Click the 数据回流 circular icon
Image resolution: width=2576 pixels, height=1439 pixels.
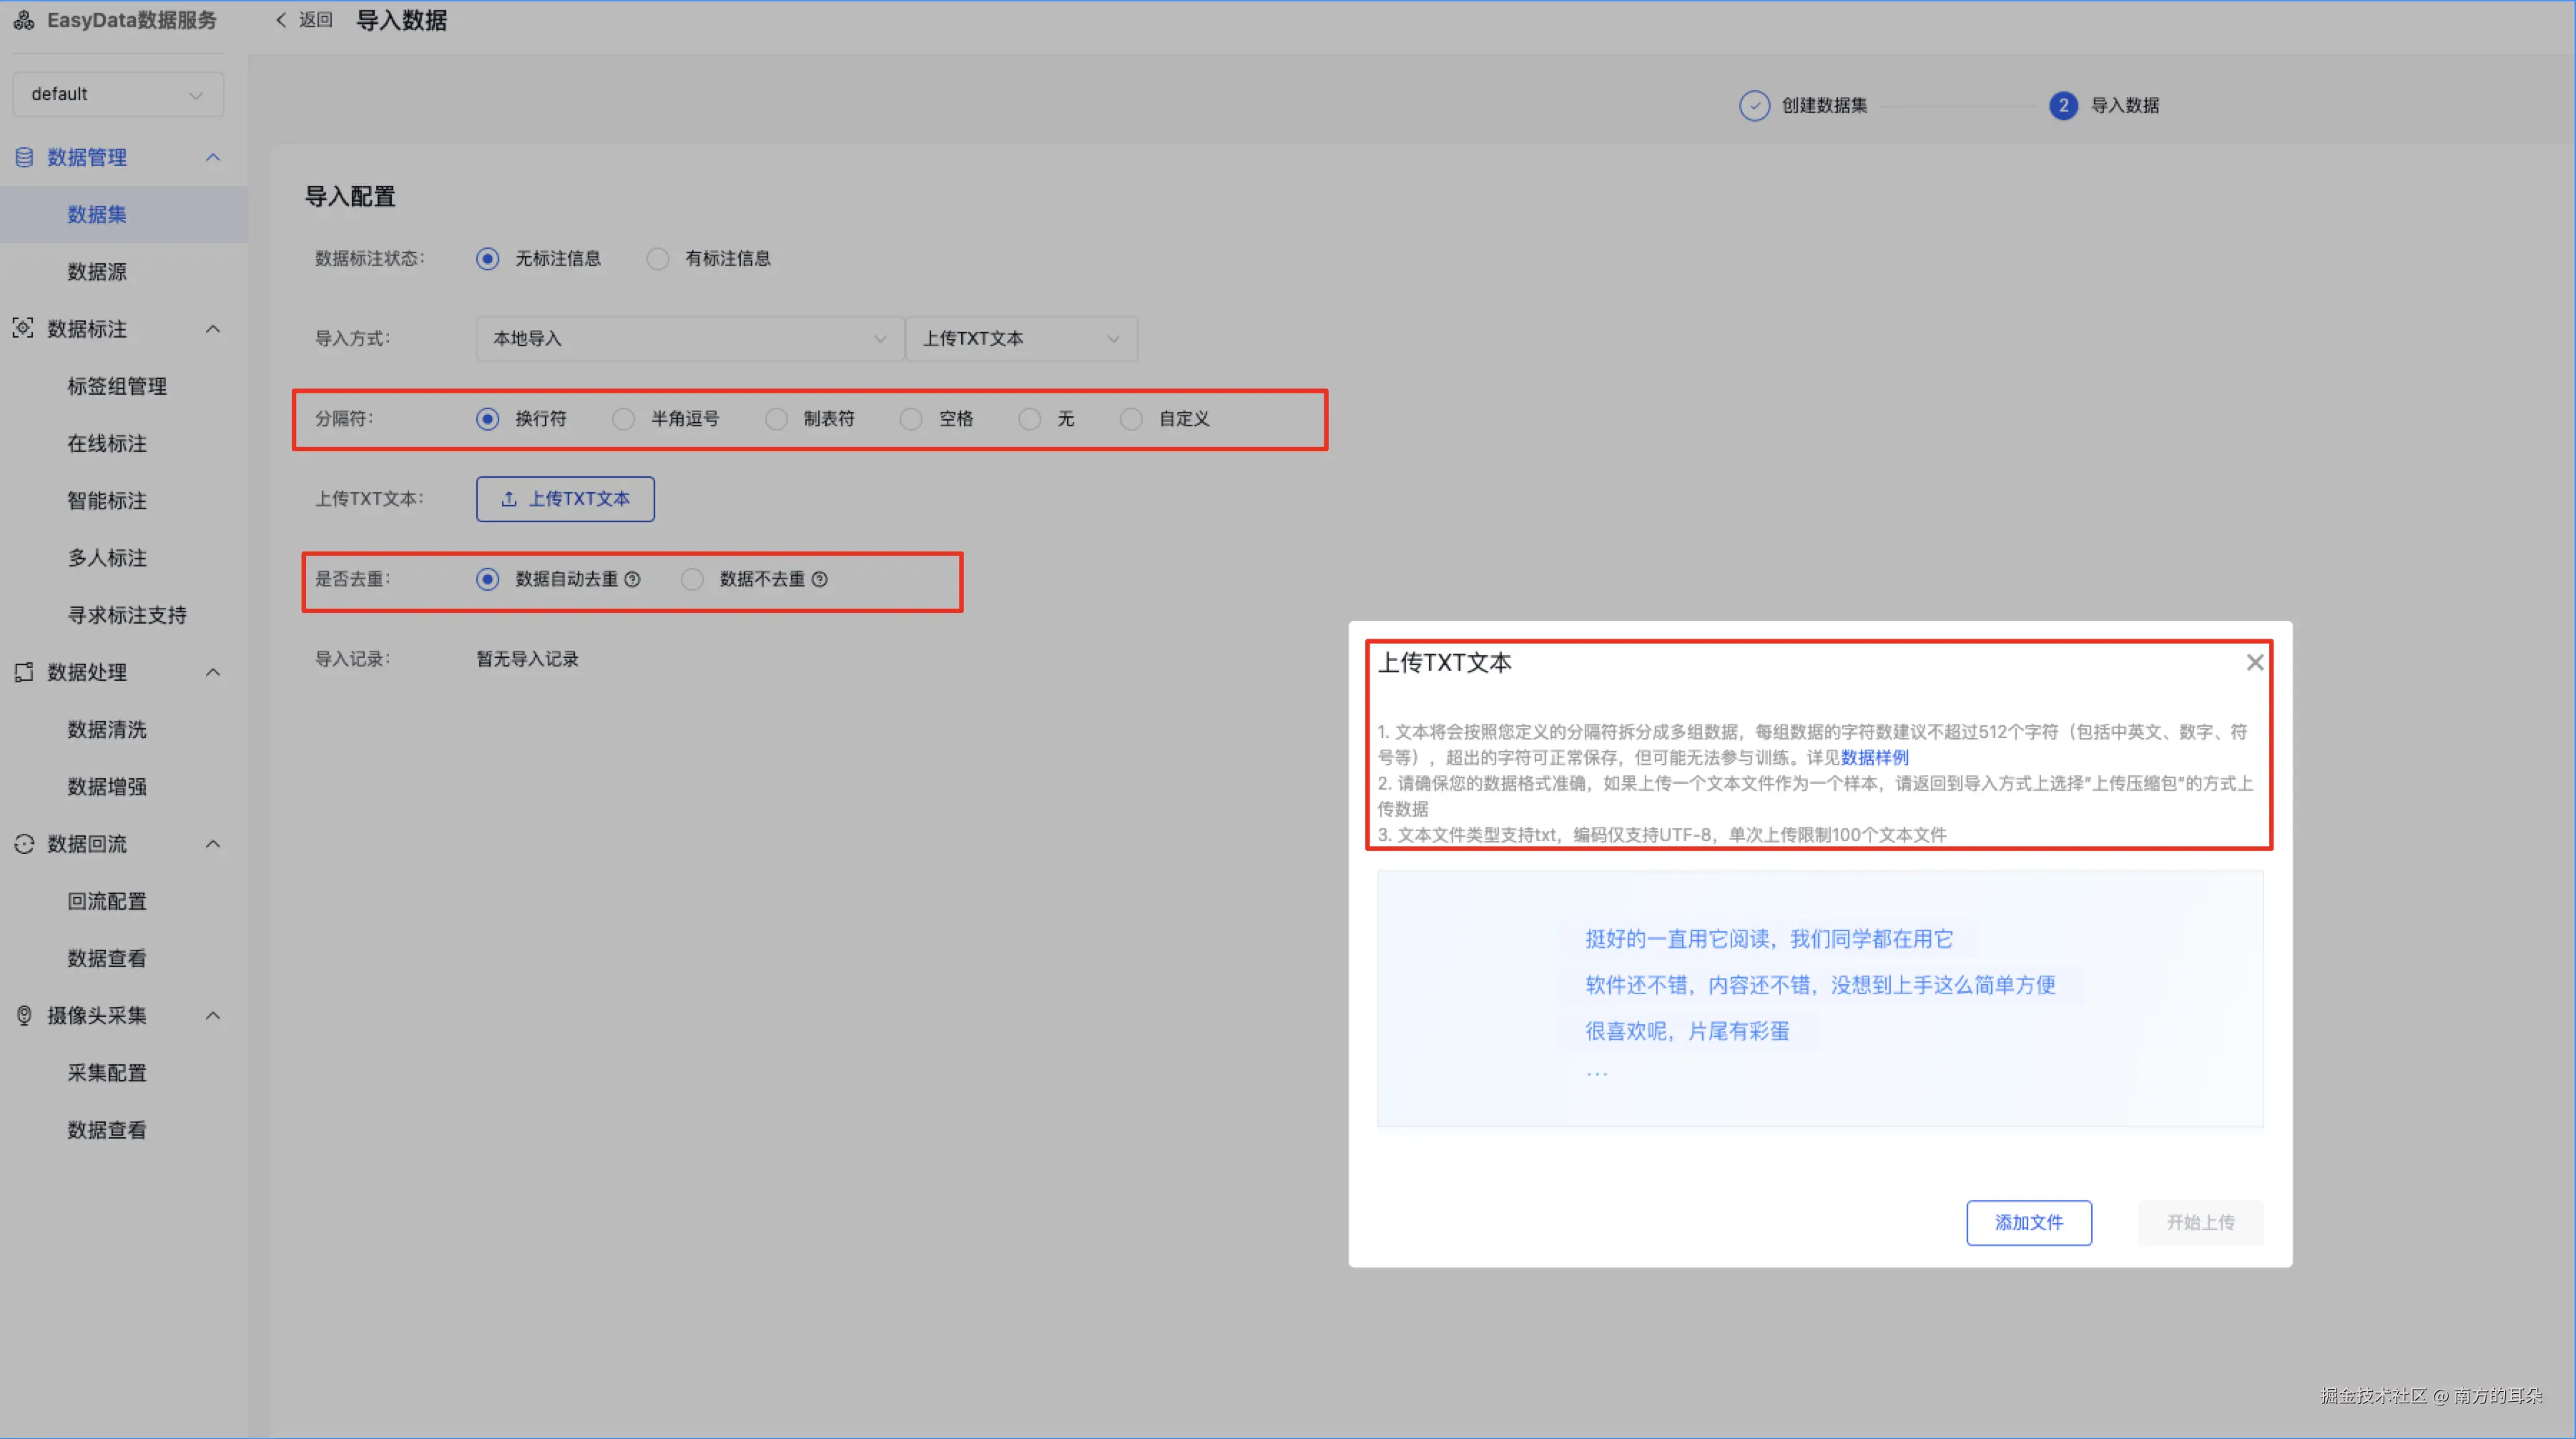(24, 844)
